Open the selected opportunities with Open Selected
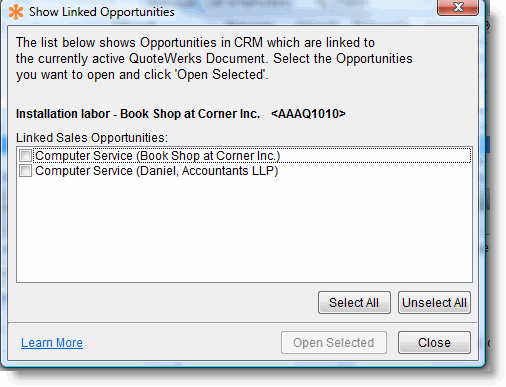 tap(334, 343)
